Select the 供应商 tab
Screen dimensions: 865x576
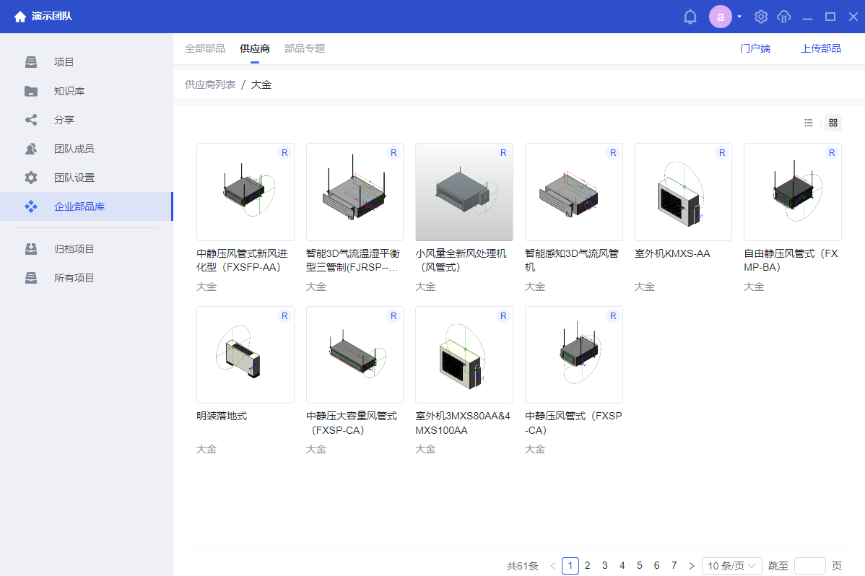255,49
